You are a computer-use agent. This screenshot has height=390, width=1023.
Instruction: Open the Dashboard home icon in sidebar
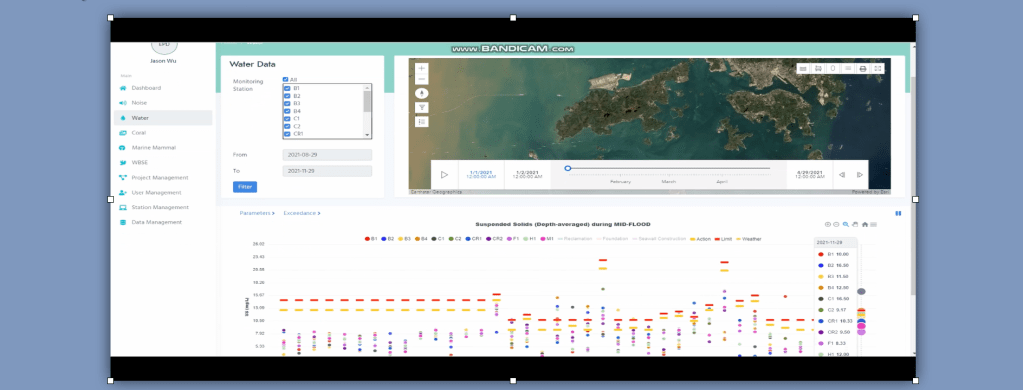pyautogui.click(x=123, y=88)
